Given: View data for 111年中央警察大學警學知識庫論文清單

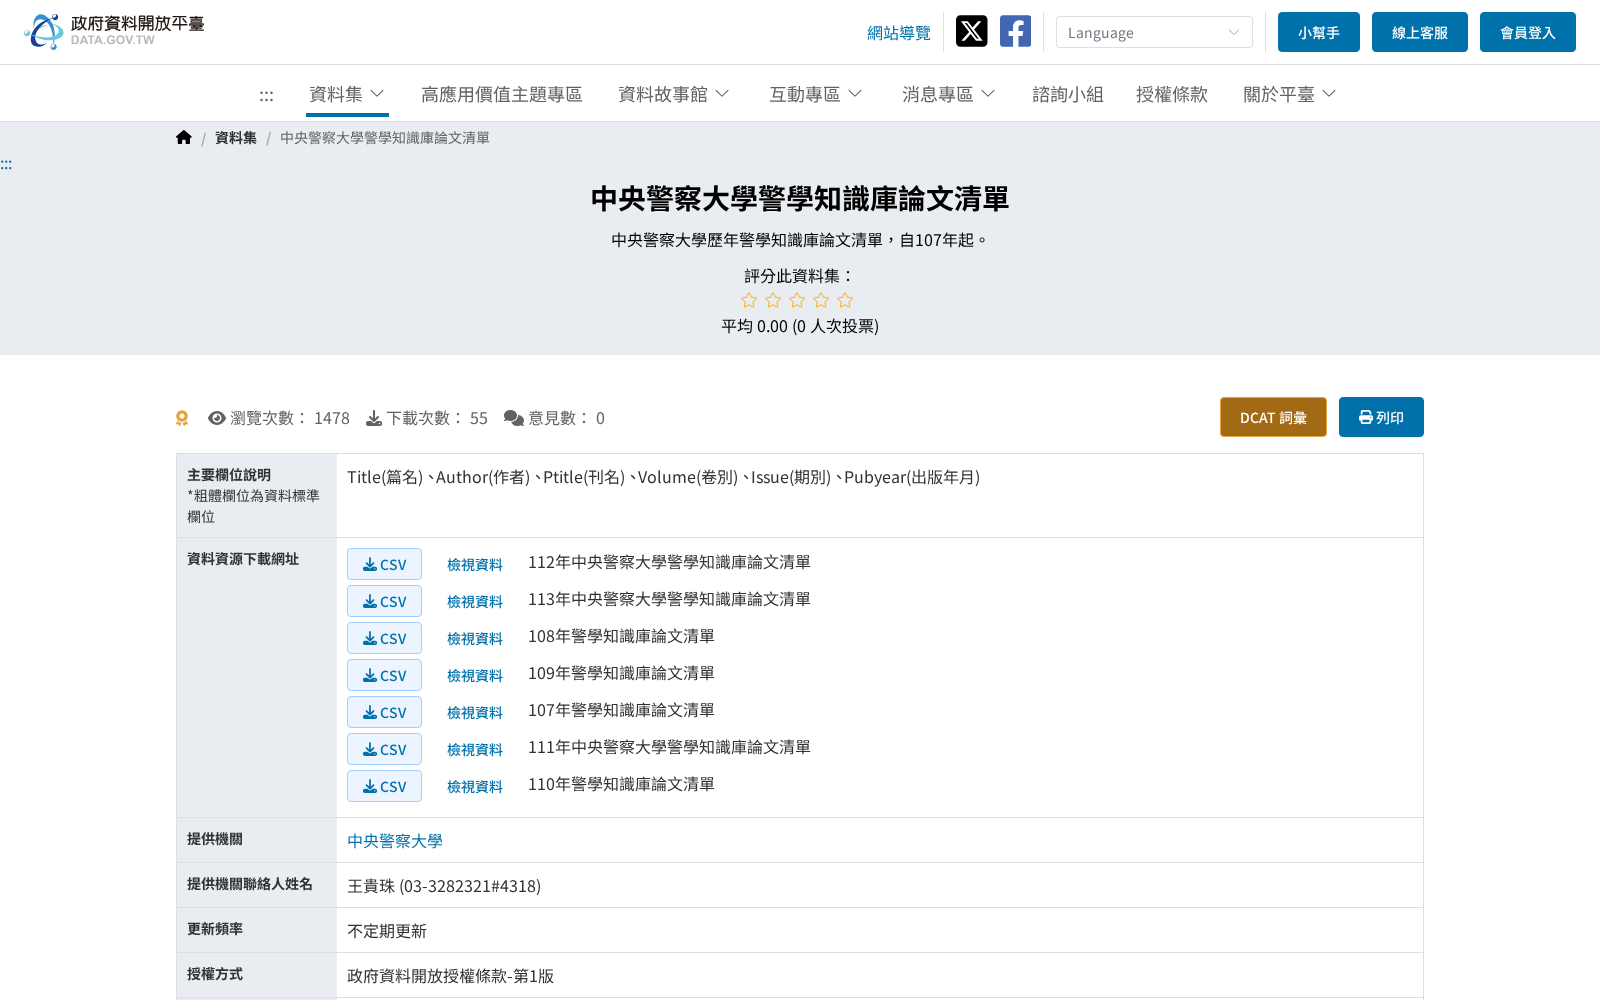Looking at the screenshot, I should coord(475,750).
